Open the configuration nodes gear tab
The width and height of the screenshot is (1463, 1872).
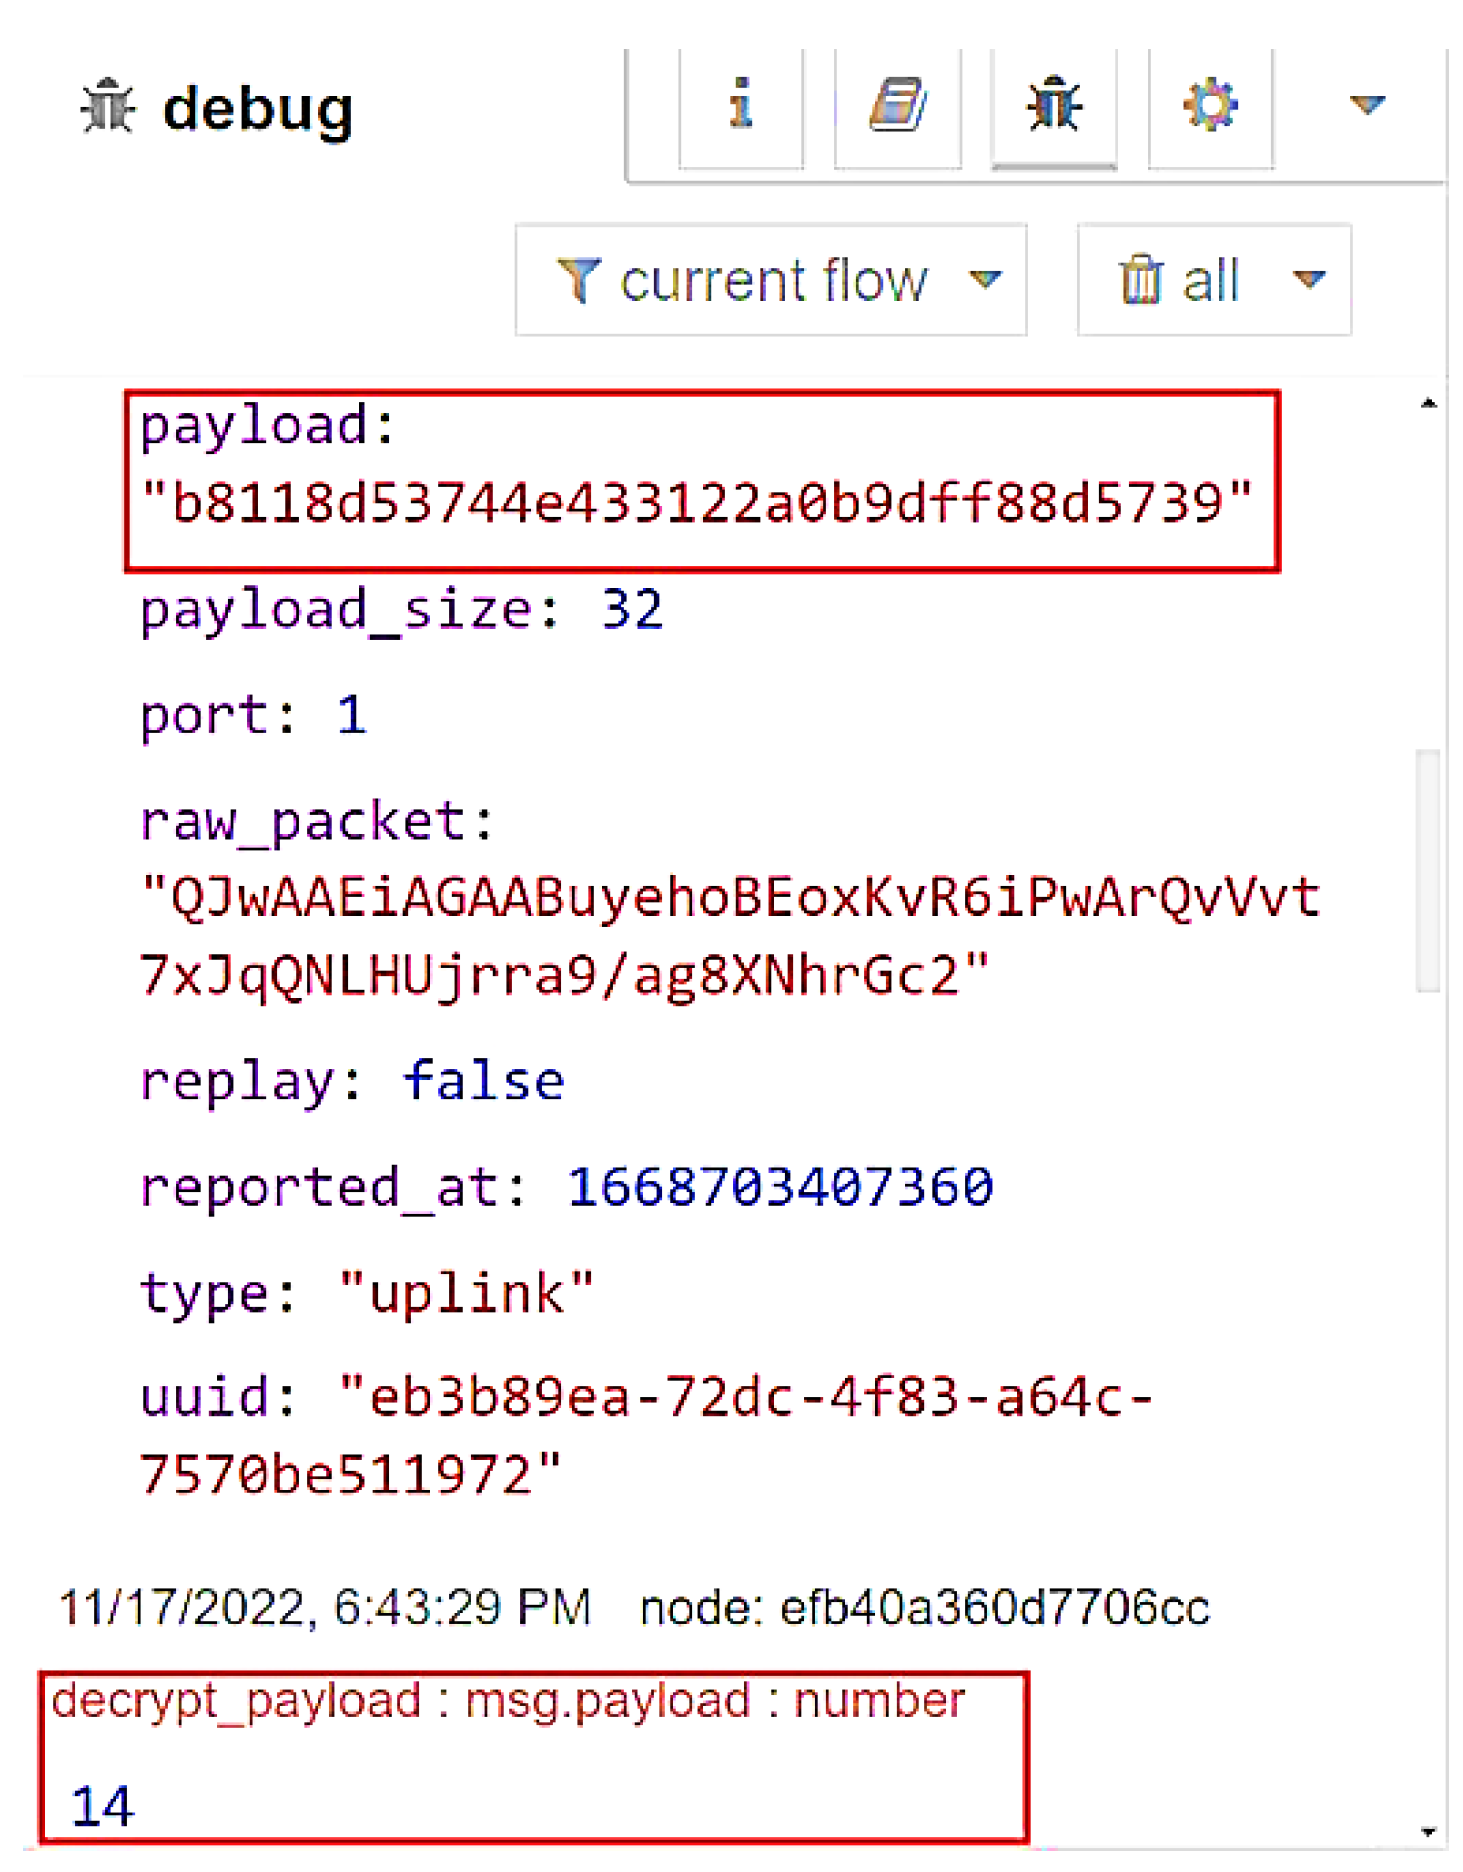coord(1210,106)
